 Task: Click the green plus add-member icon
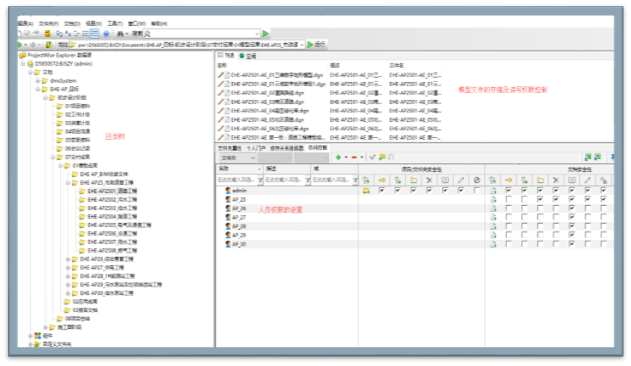338,157
